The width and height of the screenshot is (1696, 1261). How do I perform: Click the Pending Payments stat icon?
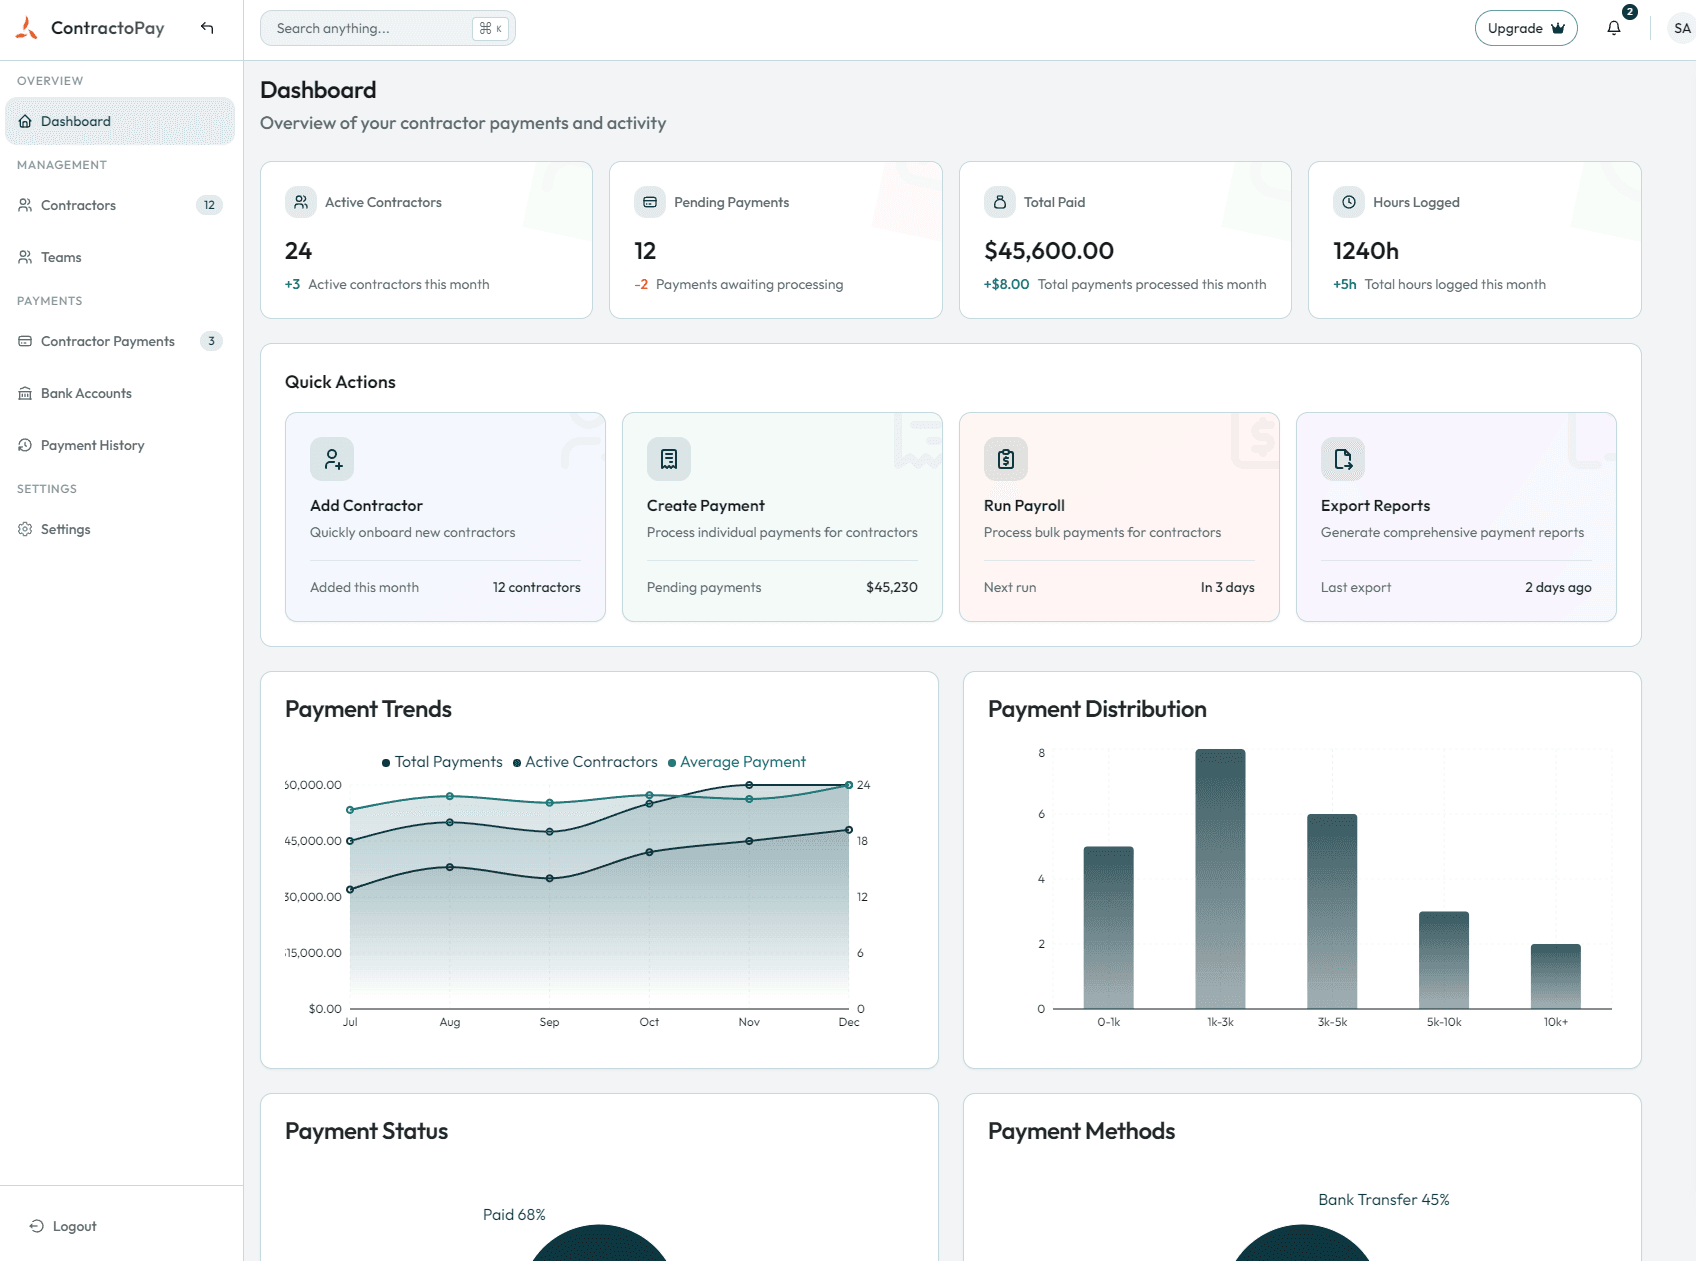[650, 202]
